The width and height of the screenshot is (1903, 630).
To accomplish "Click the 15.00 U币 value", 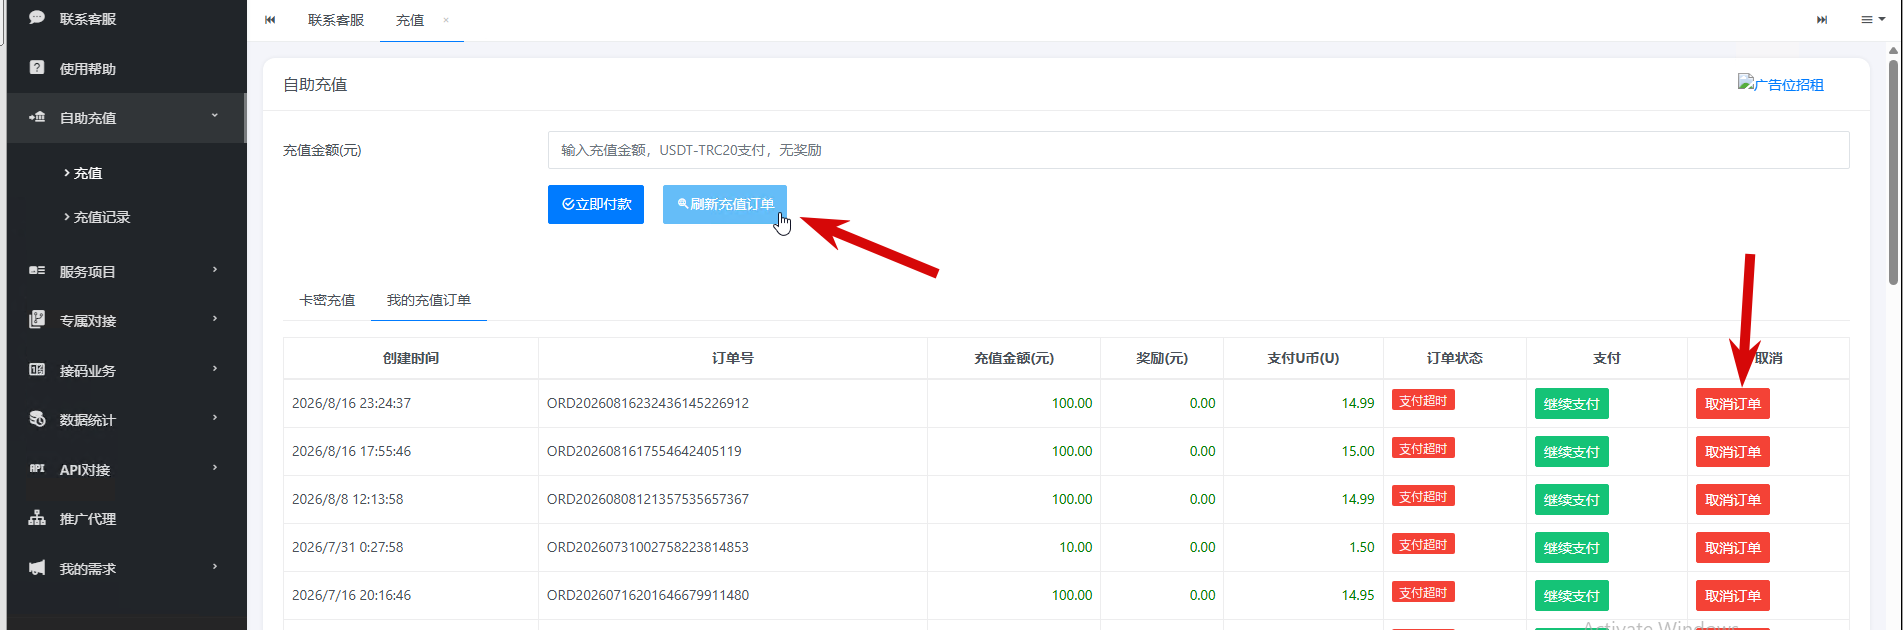I will click(x=1358, y=451).
